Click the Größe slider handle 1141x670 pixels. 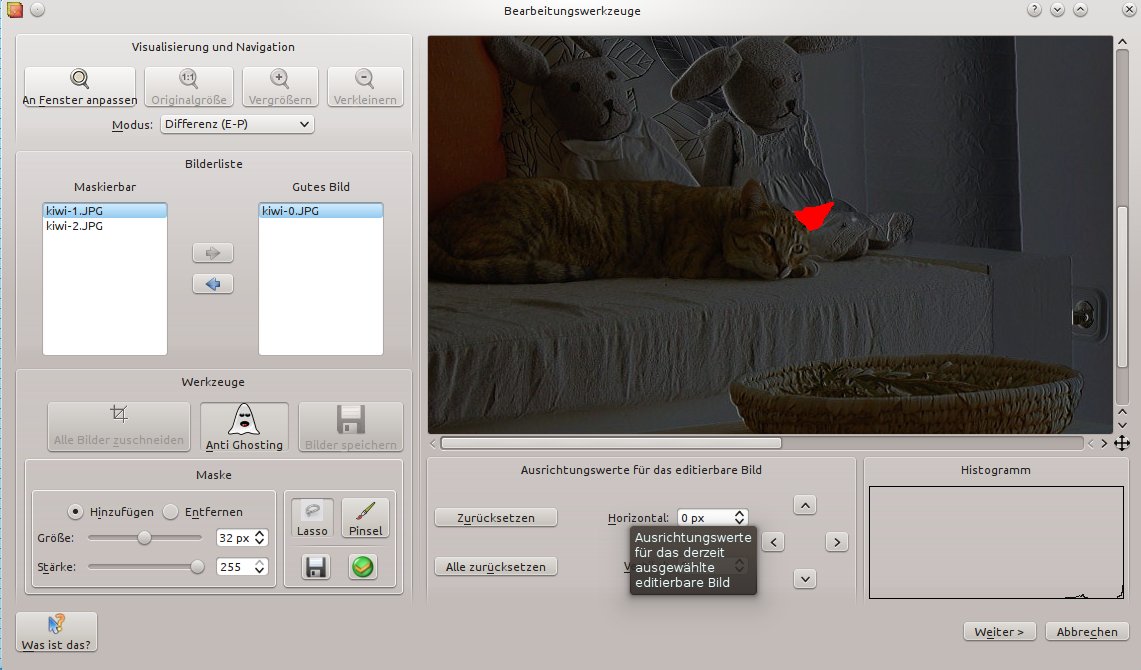pos(145,538)
